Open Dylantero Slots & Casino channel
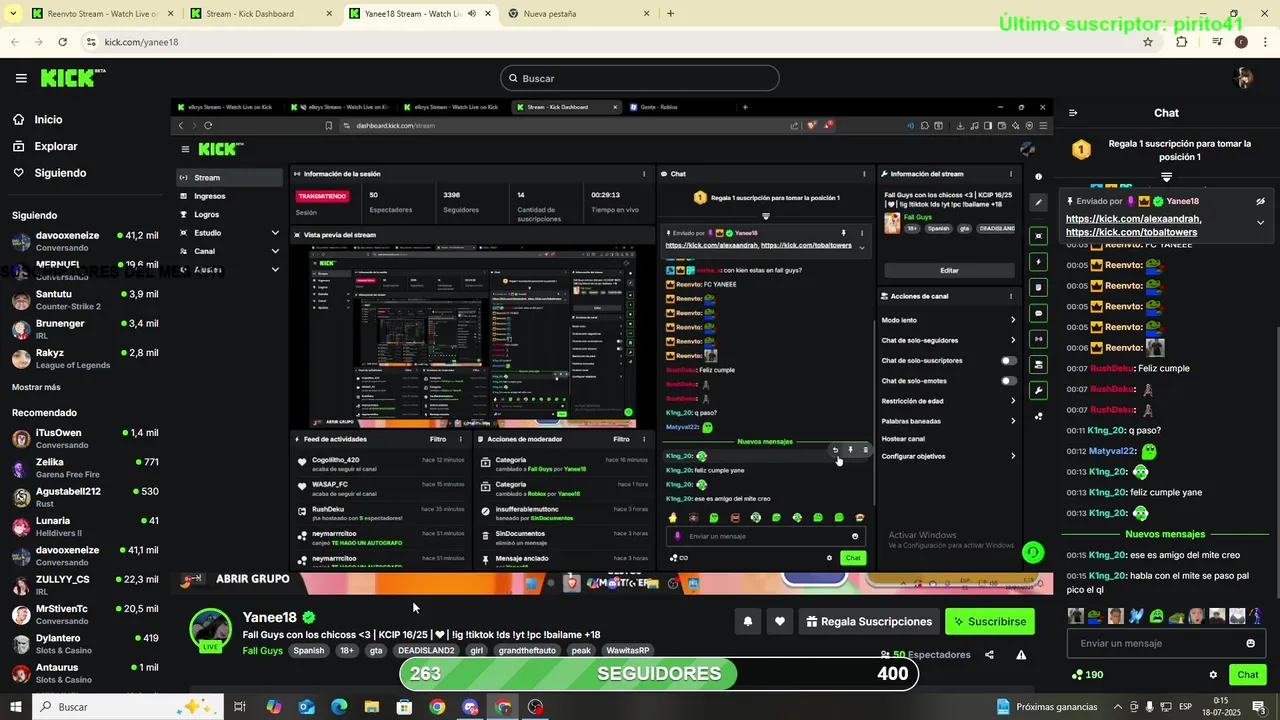1280x720 pixels. pyautogui.click(x=85, y=643)
